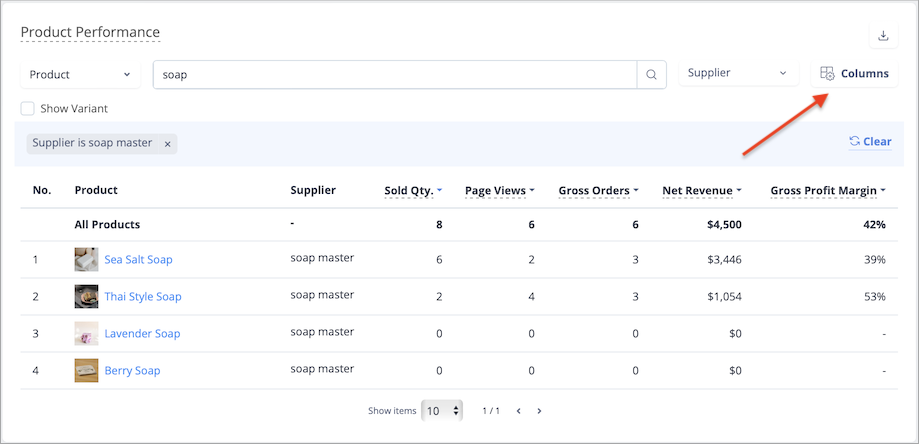Sort by the Sold Qty. column

point(413,190)
